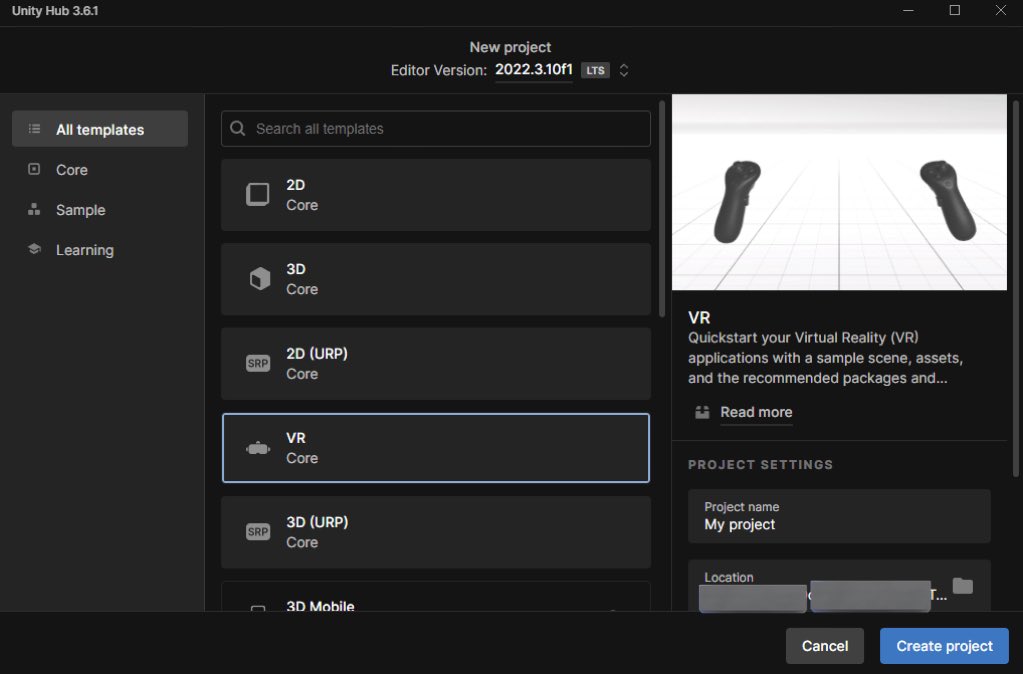1023x674 pixels.
Task: Choose the 3D (URP) template
Action: pos(436,532)
